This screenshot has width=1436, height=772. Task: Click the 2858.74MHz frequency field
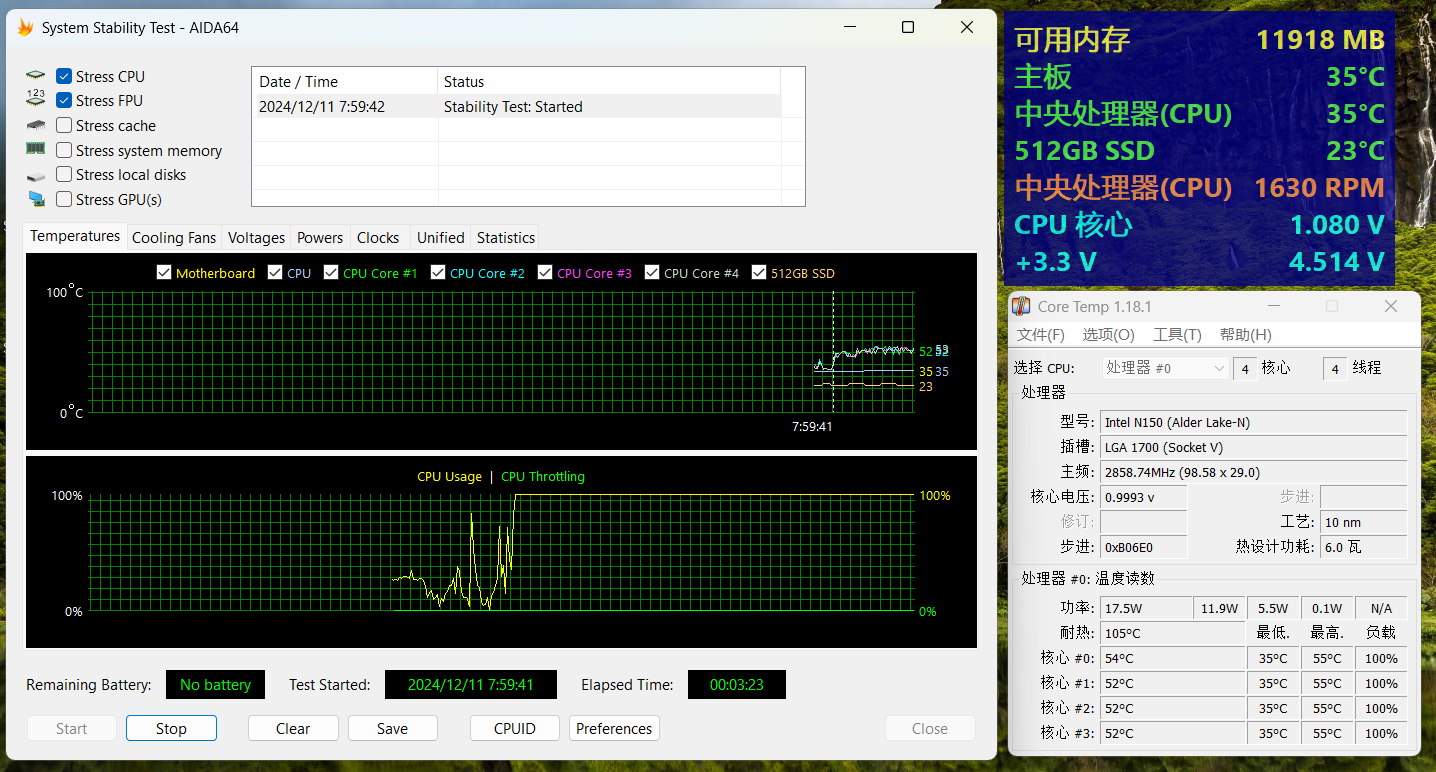click(1253, 472)
